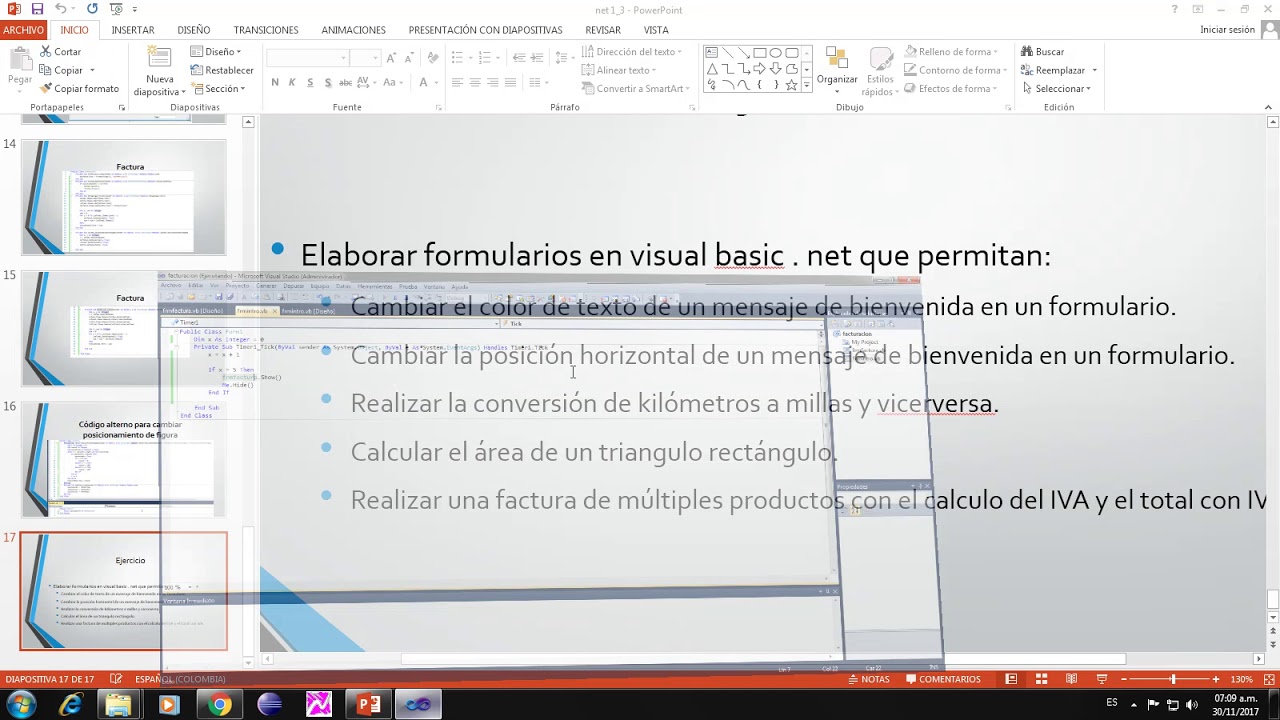This screenshot has height=720, width=1280.
Task: Select slide 14 Factura thumbnail
Action: (124, 197)
